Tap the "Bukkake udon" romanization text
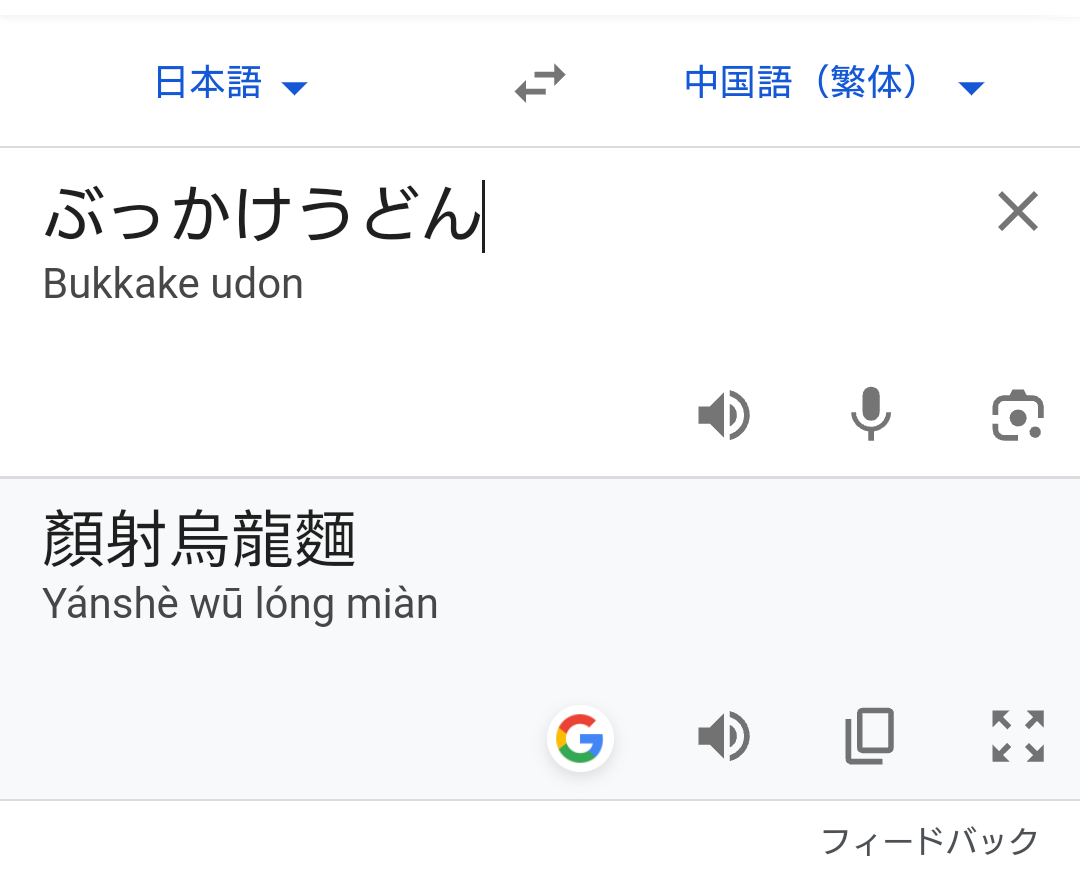Image resolution: width=1080 pixels, height=883 pixels. (173, 285)
